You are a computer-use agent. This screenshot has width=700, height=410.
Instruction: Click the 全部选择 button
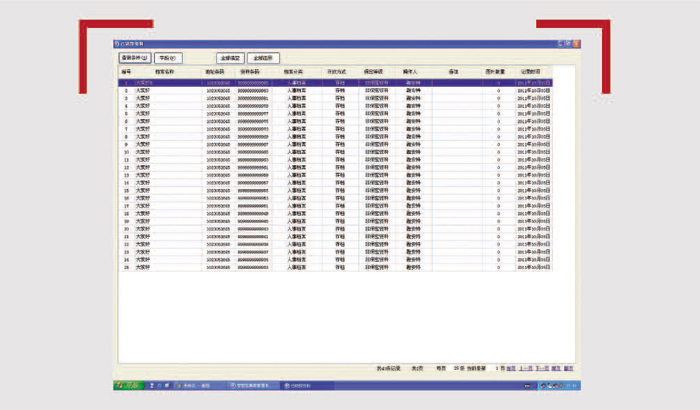(263, 58)
